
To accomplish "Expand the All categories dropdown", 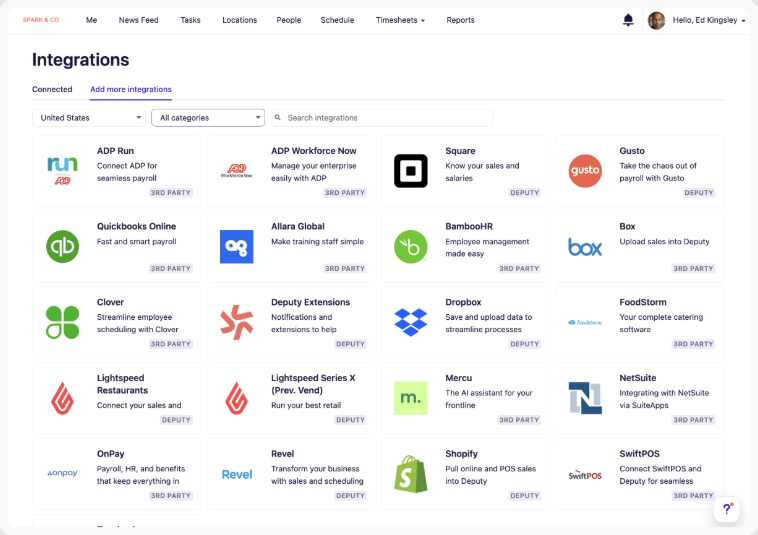I will coord(208,118).
